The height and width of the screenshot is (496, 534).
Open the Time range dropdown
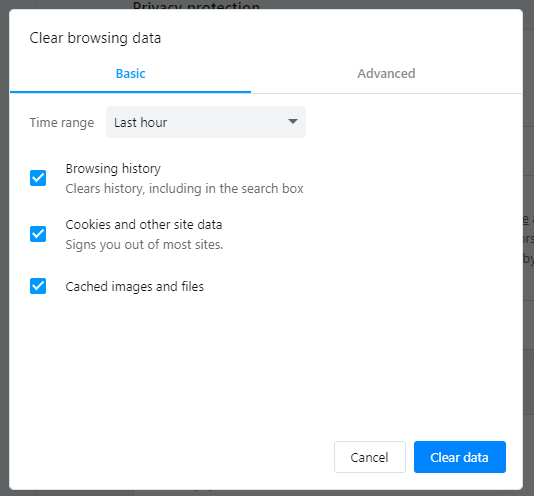206,122
